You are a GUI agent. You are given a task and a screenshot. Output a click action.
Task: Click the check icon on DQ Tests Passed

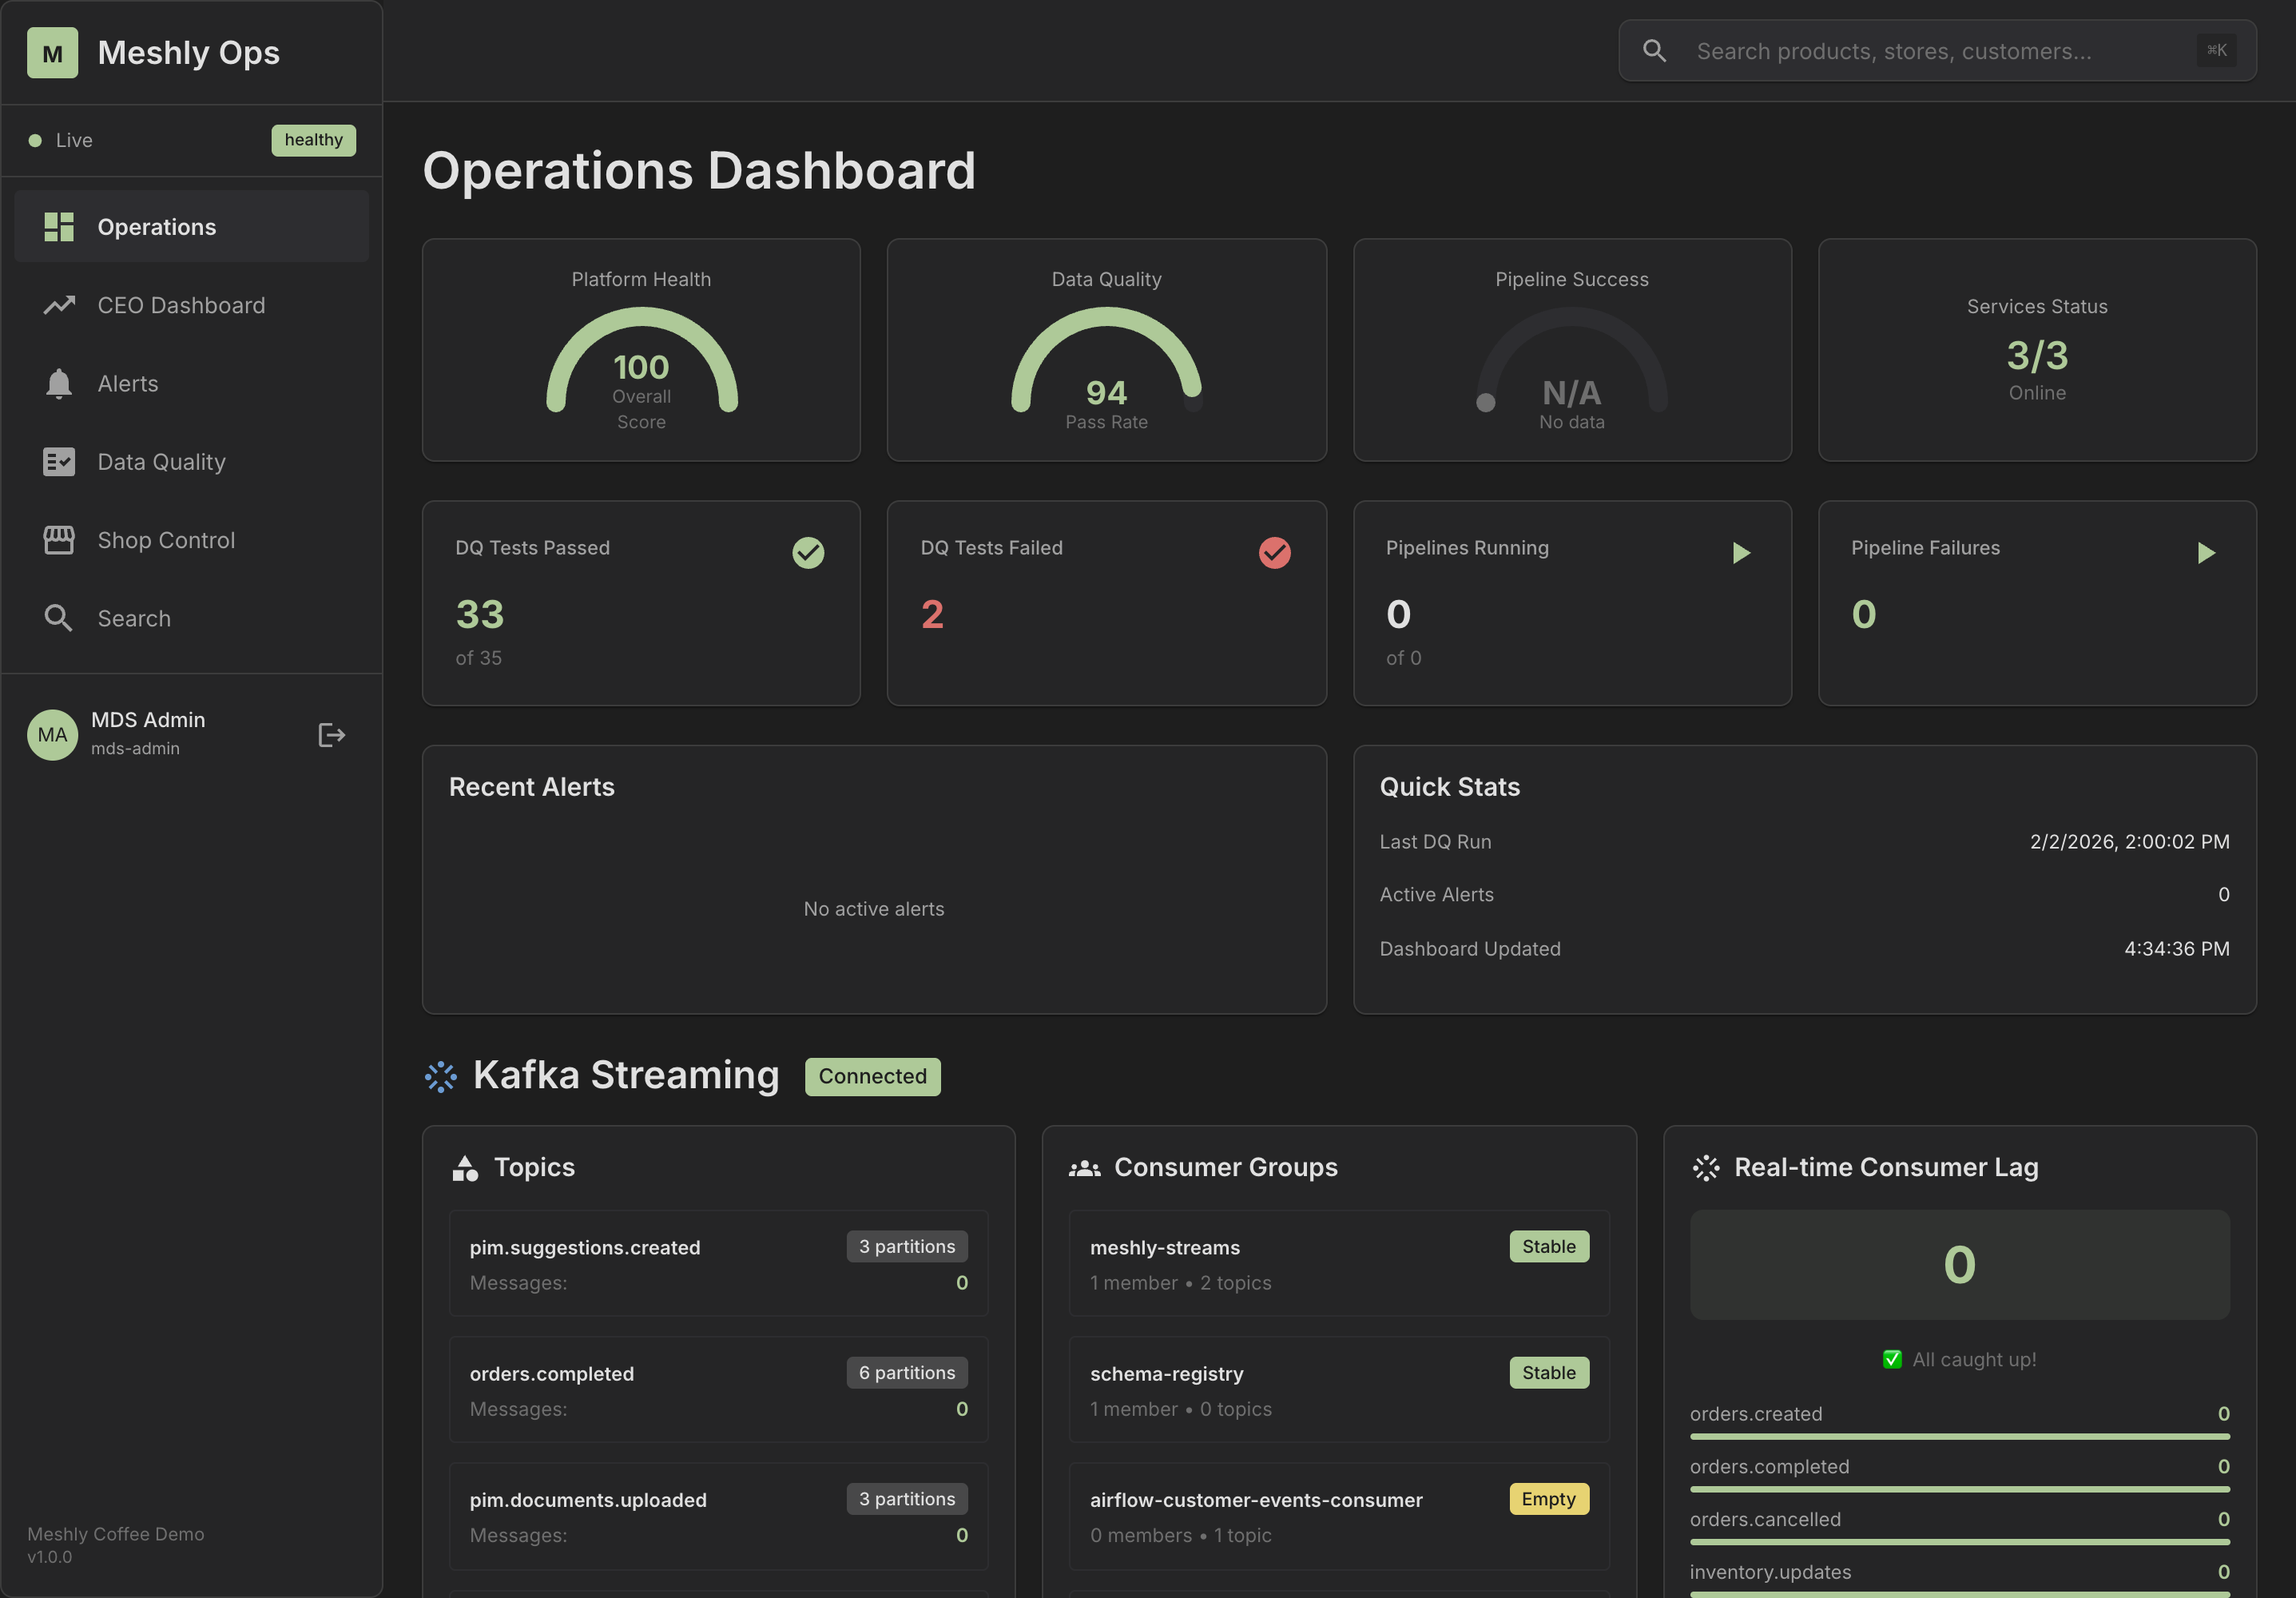(x=808, y=553)
